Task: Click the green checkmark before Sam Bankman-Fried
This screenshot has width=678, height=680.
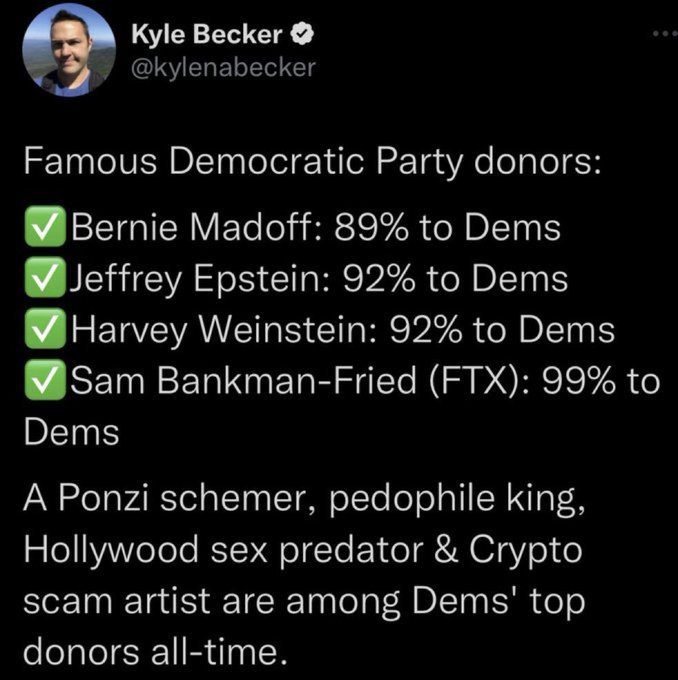Action: tap(45, 382)
